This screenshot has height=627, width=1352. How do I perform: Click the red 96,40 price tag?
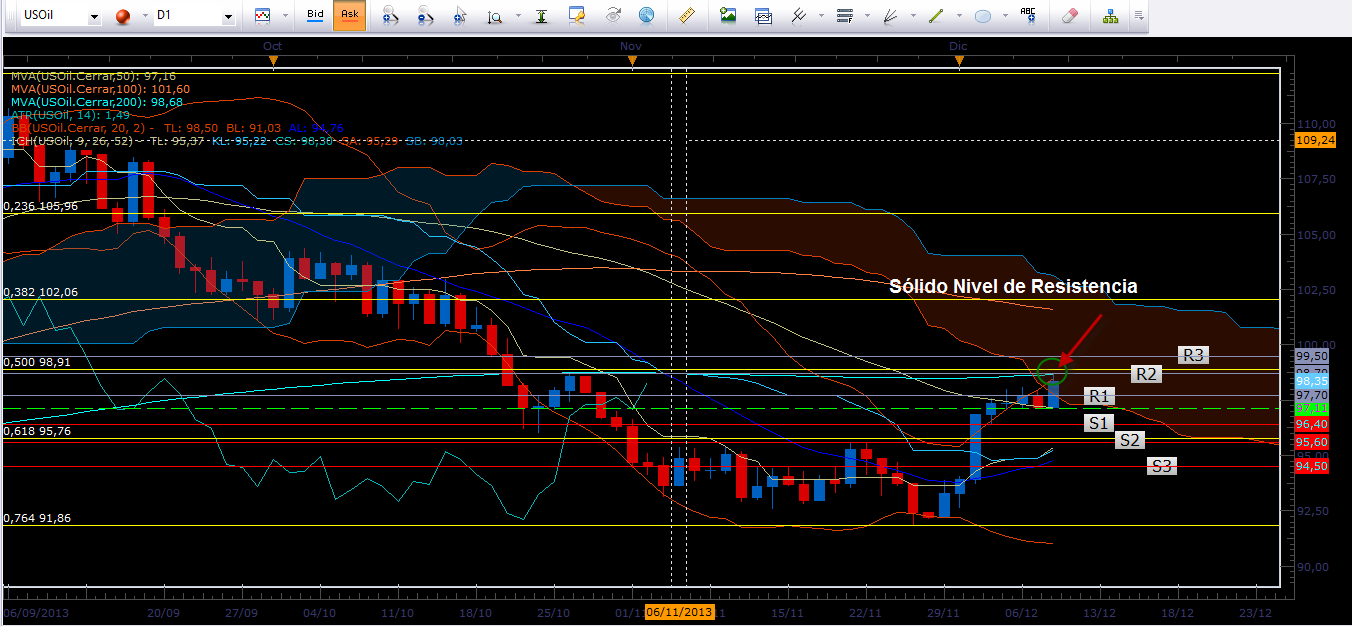click(x=1311, y=424)
